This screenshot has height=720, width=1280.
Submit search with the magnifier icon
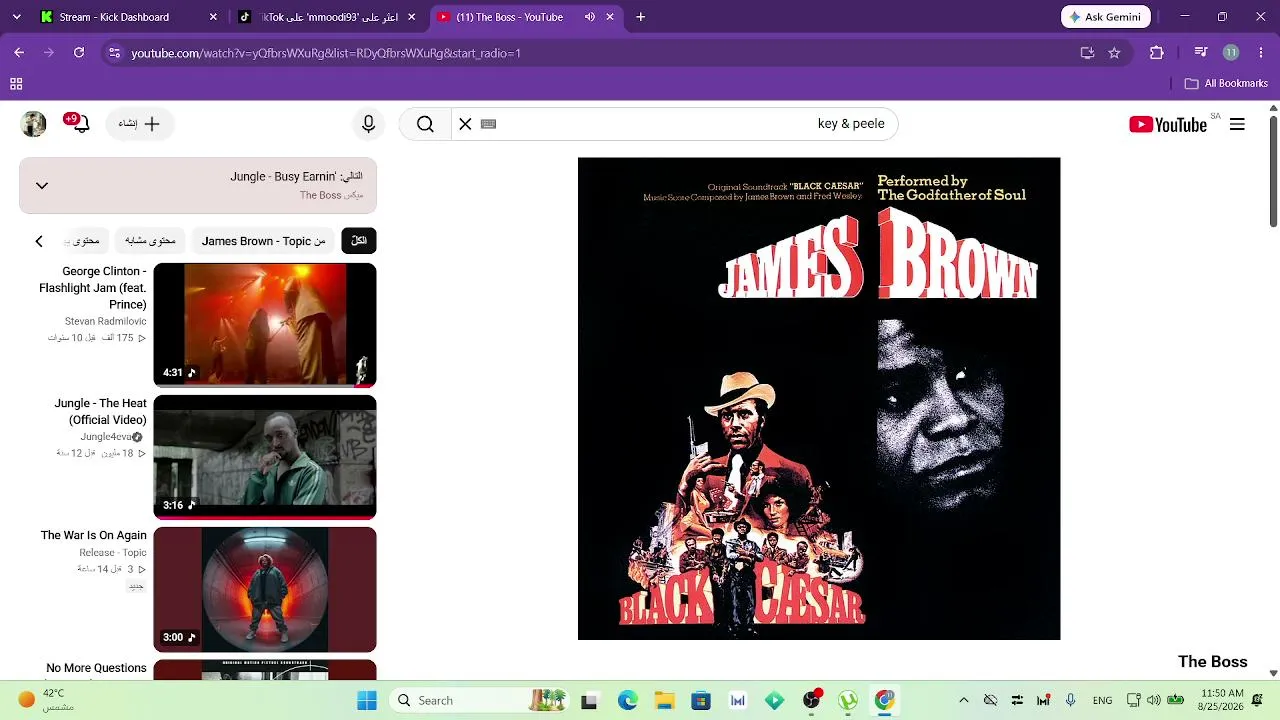(x=425, y=124)
